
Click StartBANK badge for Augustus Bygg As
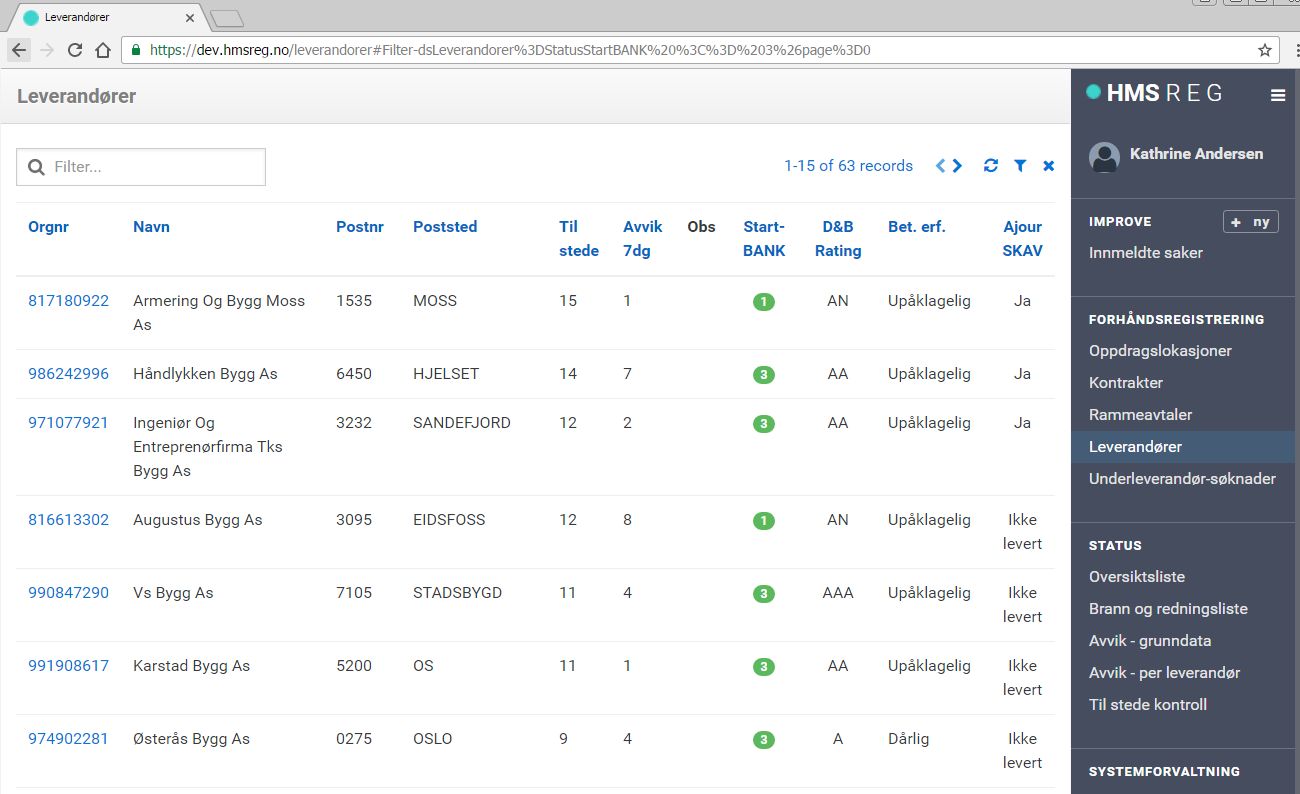[763, 521]
